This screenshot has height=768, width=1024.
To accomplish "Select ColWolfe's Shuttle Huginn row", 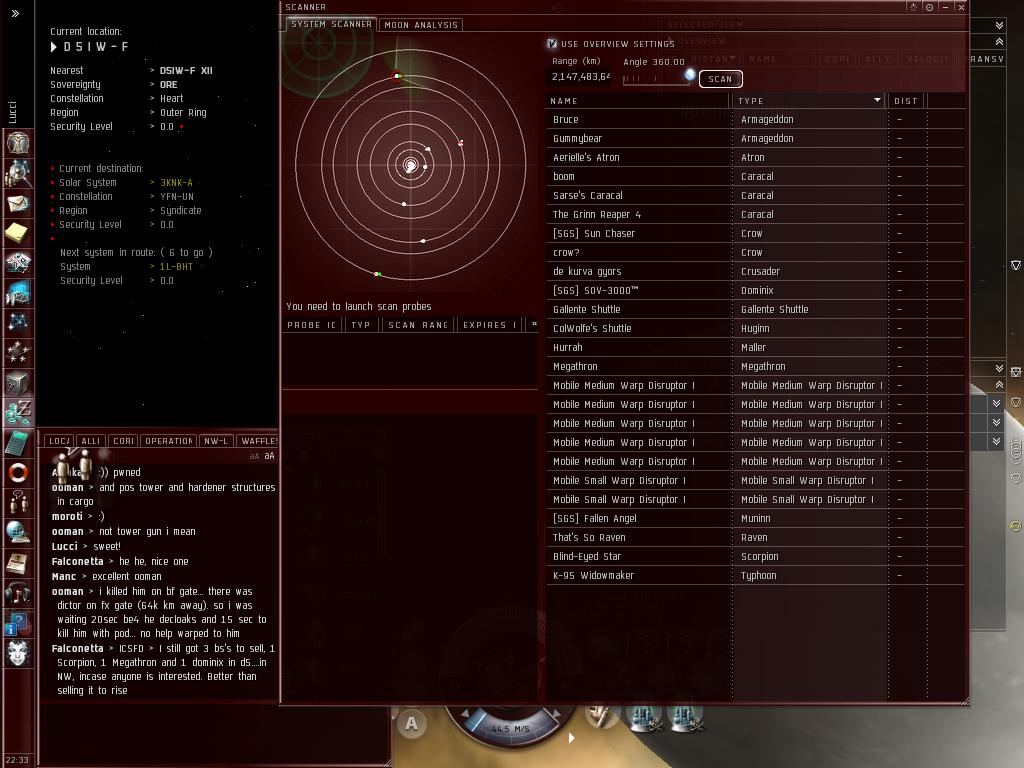I will [755, 328].
